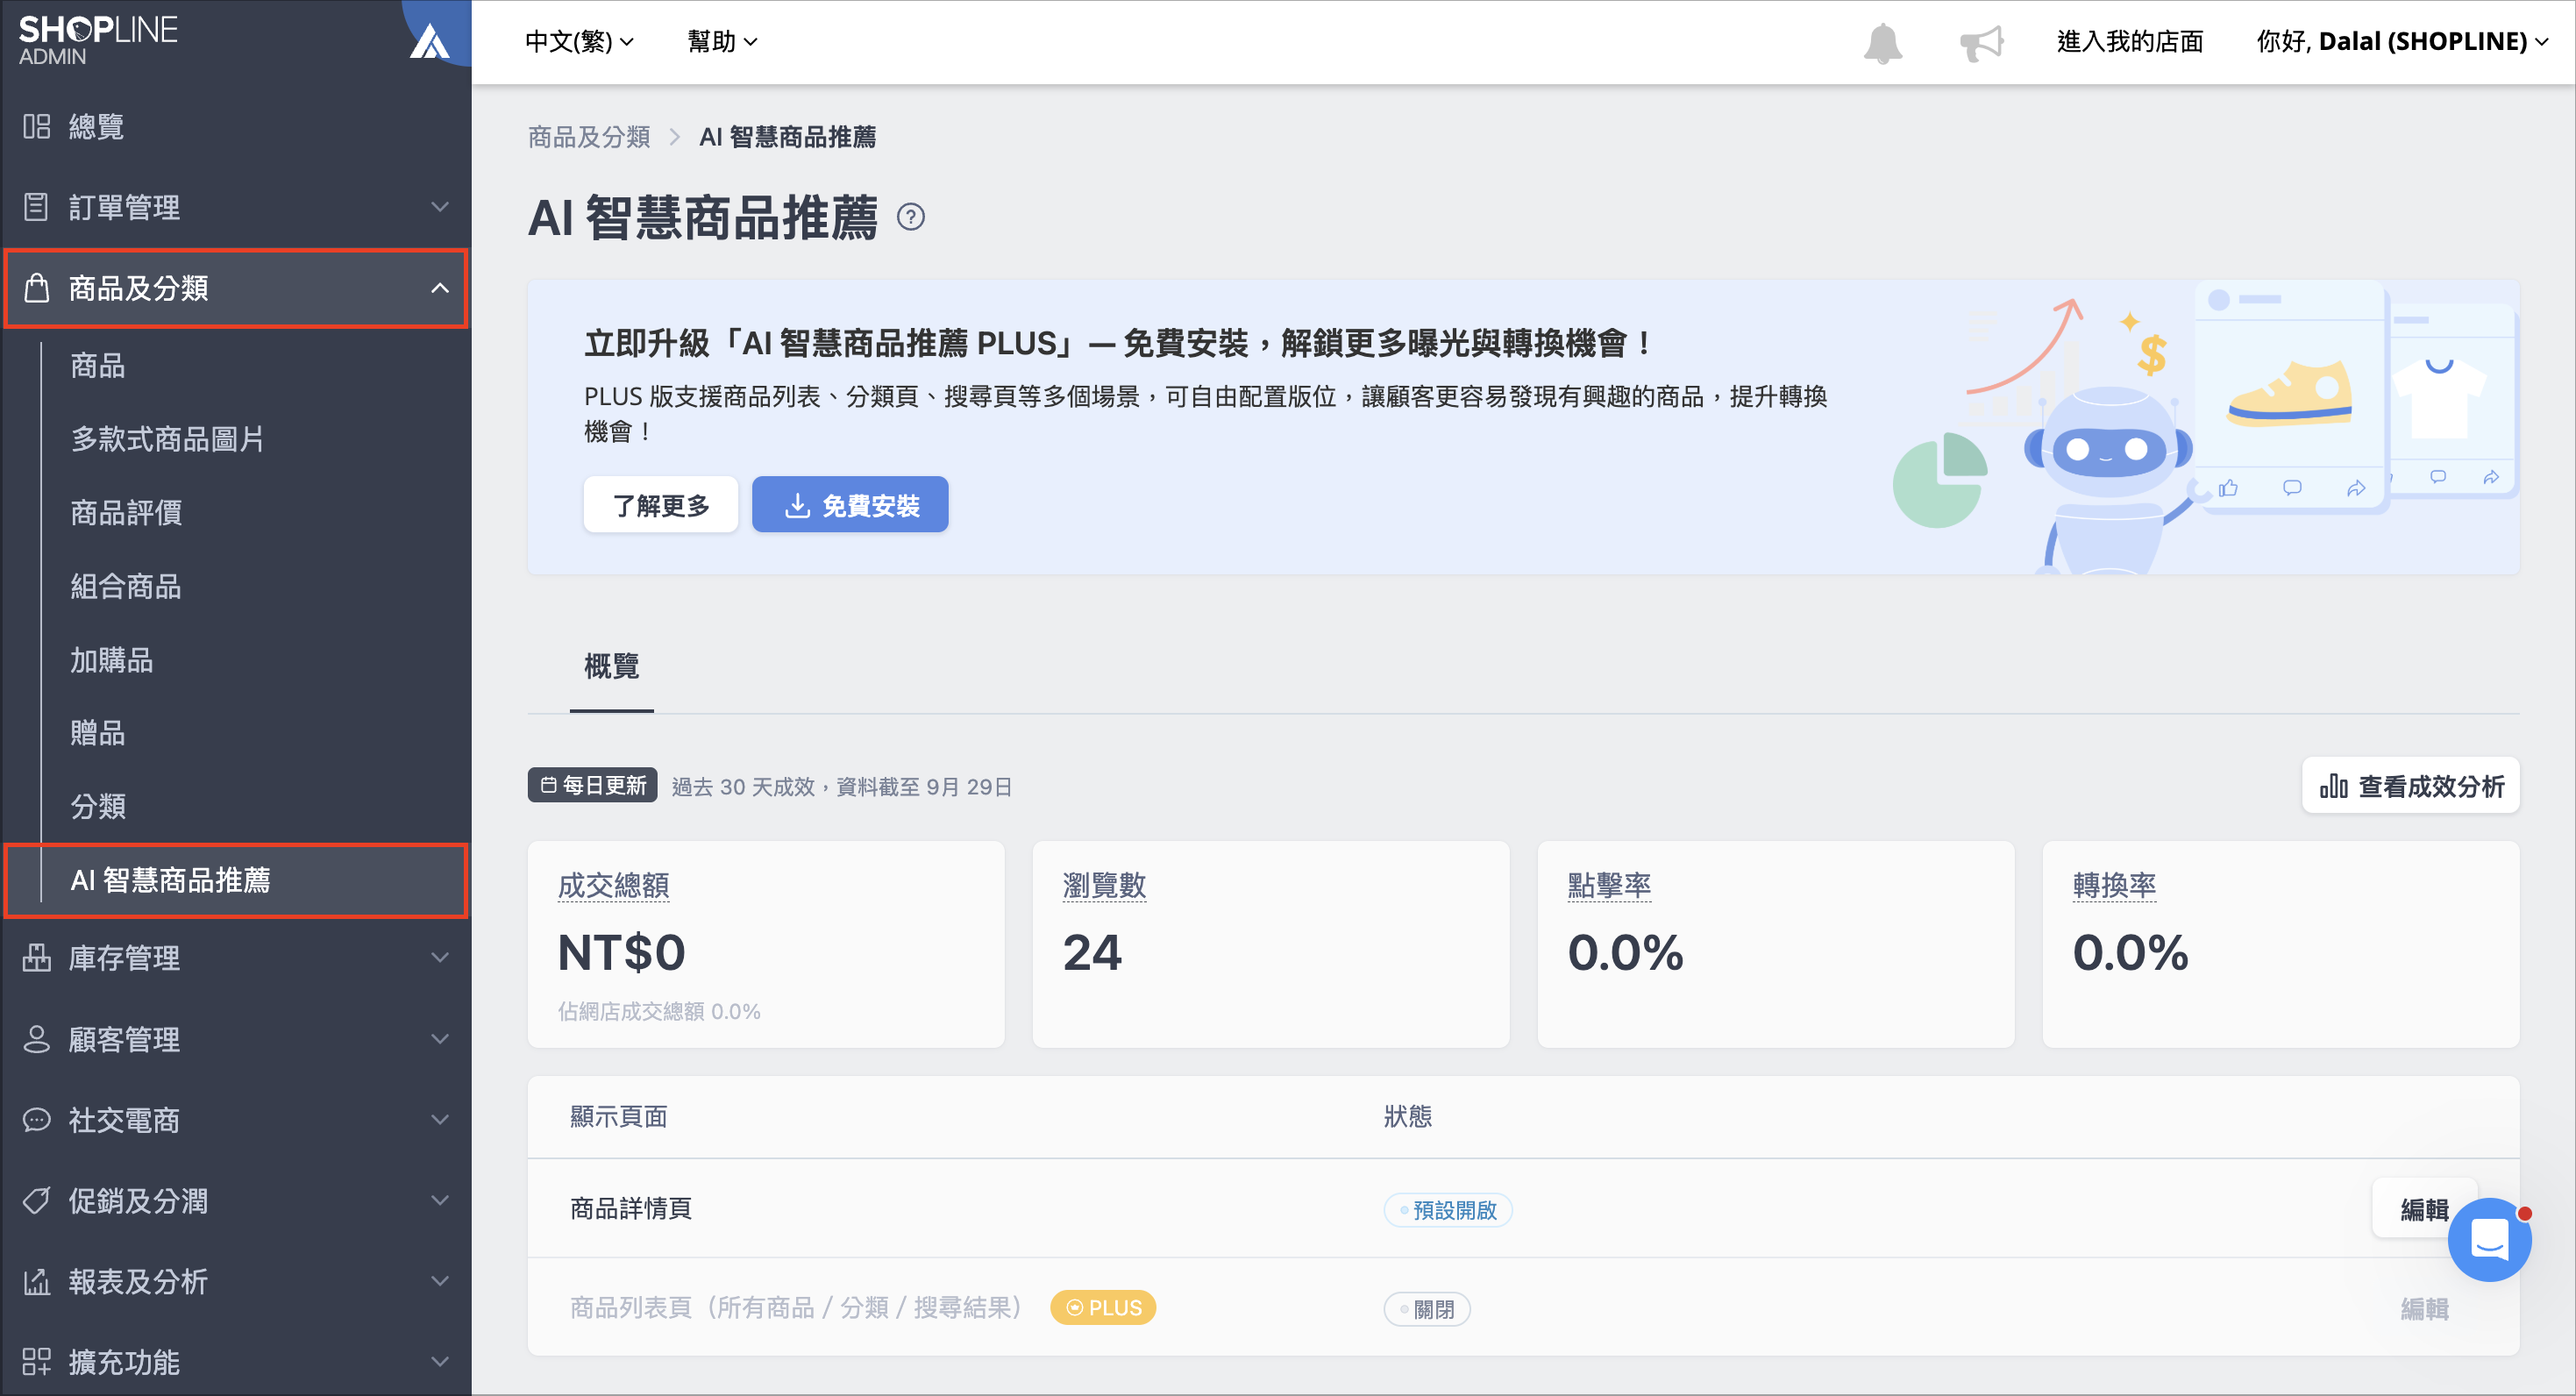This screenshot has width=2576, height=1396.
Task: Click the 預設開啟 status badge
Action: [1447, 1210]
